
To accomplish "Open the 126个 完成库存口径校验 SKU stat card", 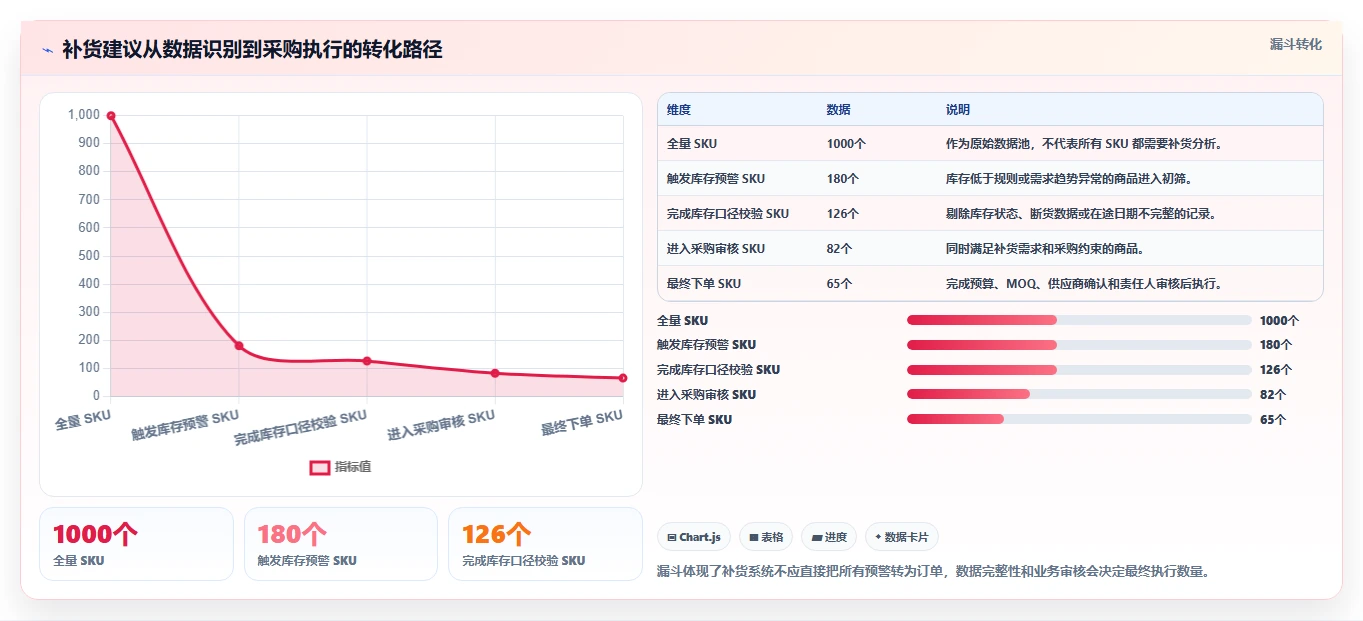I will coord(545,544).
